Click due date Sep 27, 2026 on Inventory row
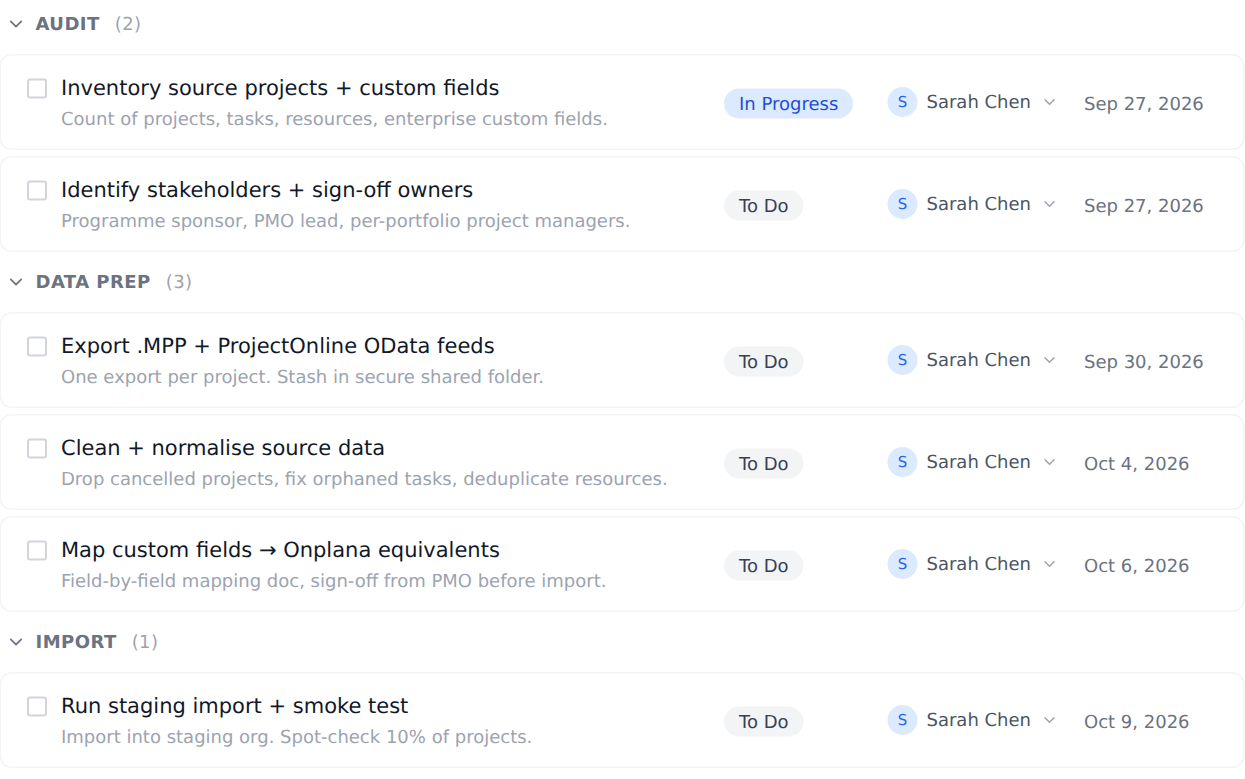The image size is (1245, 779). coord(1143,104)
